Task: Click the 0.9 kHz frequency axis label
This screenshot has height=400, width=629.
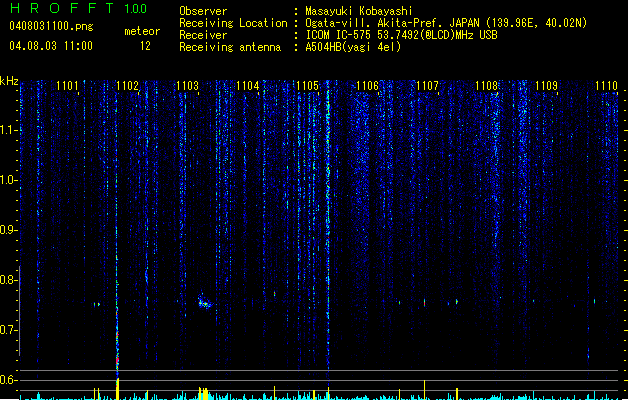Action: (x=8, y=230)
